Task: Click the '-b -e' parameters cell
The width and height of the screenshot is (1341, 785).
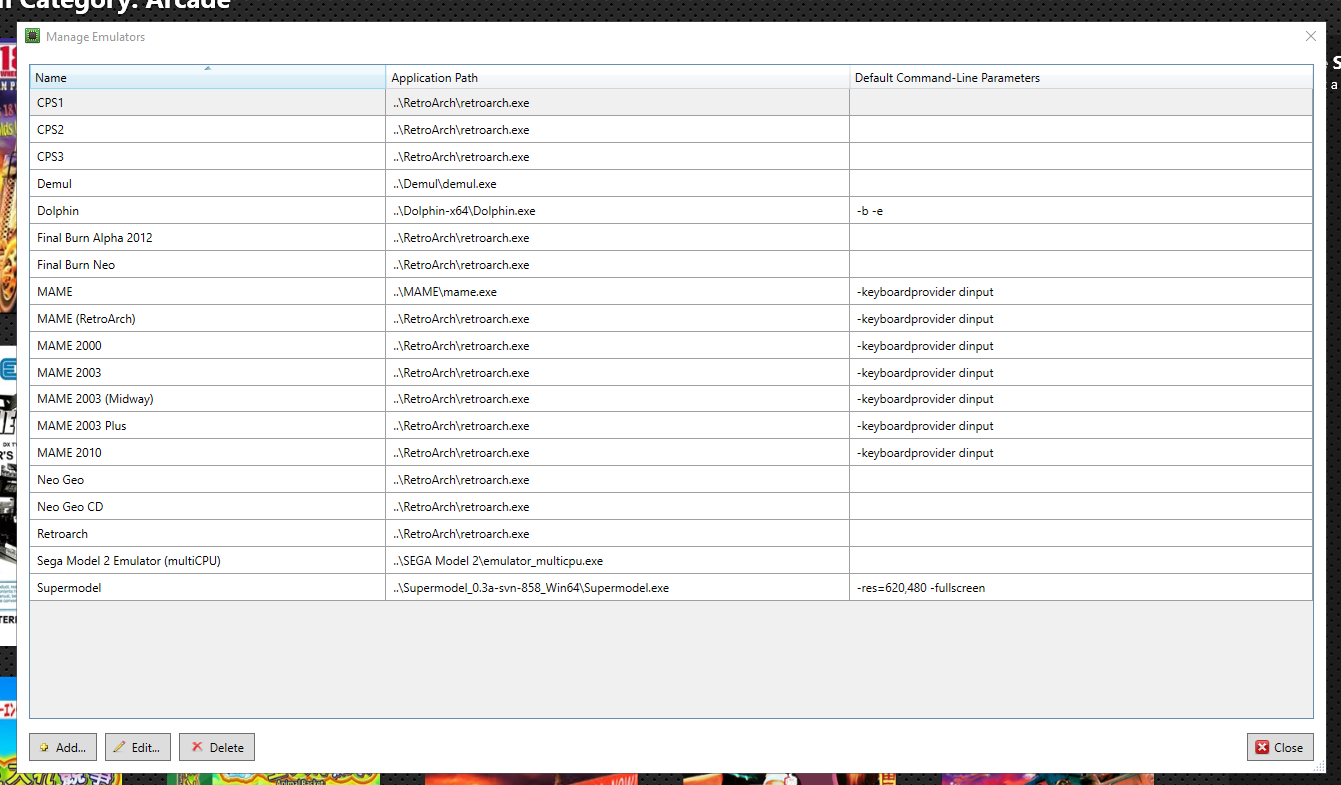Action: [1081, 210]
